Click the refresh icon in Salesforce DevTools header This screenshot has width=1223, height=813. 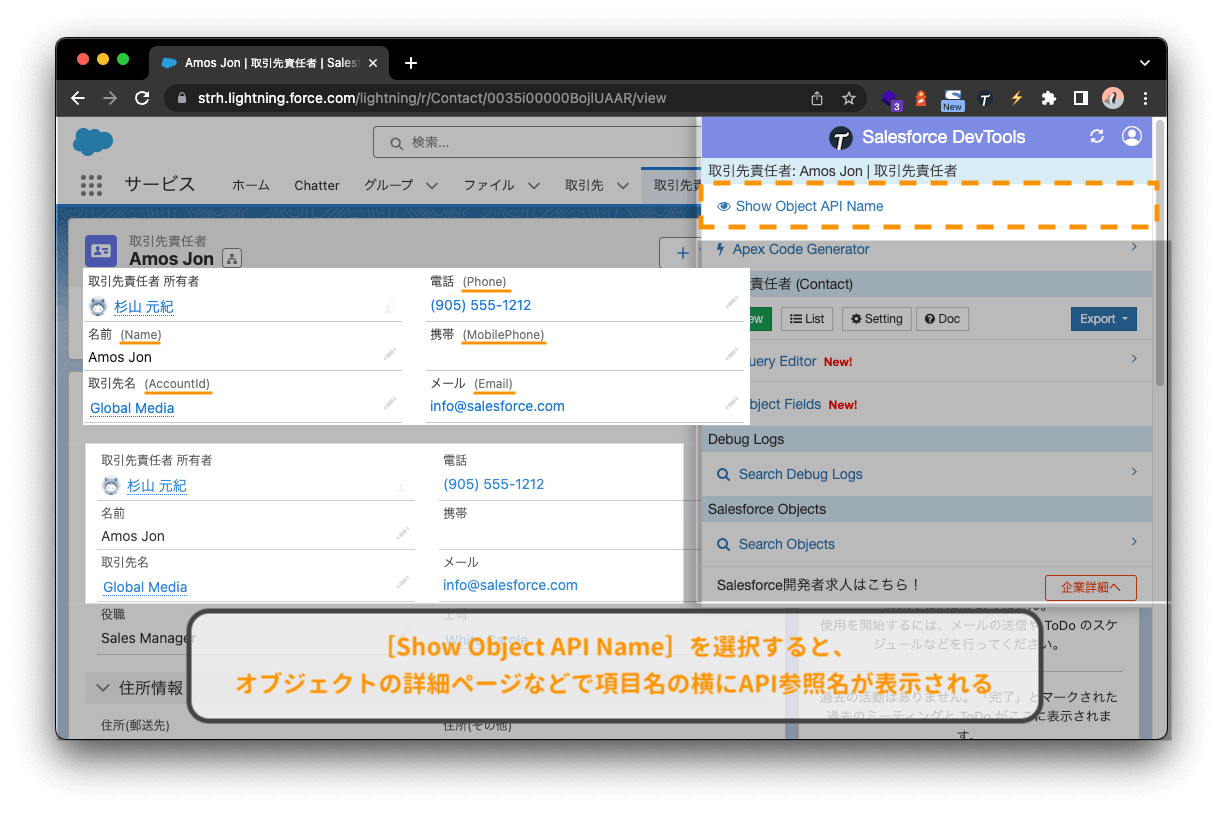click(x=1097, y=137)
